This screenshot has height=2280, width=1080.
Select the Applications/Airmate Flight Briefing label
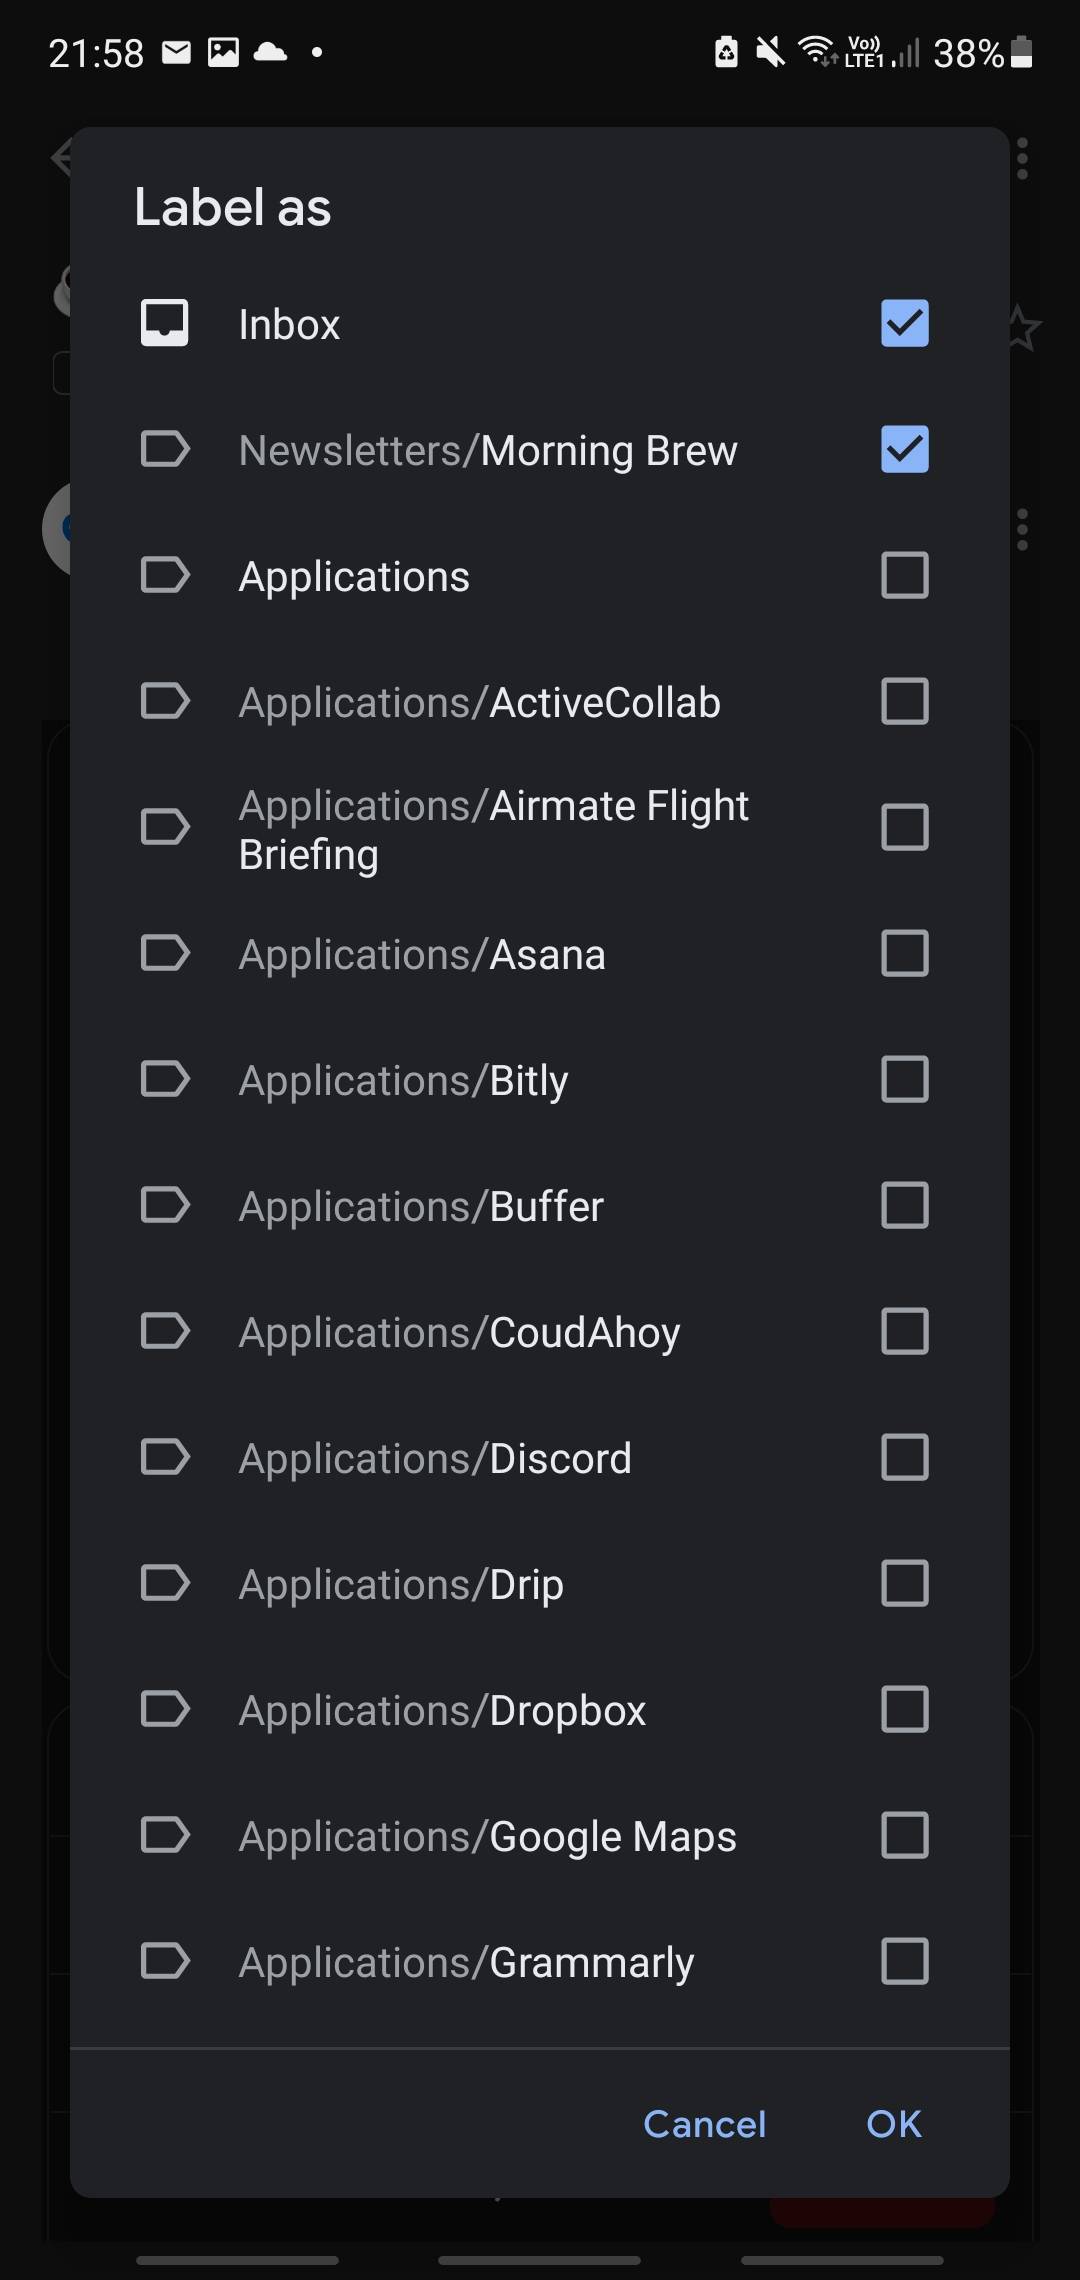493,829
